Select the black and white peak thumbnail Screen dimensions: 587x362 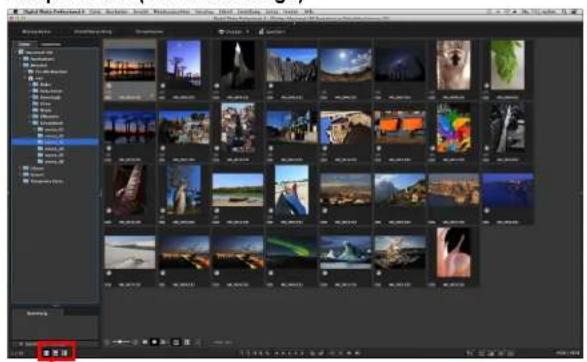point(238,65)
